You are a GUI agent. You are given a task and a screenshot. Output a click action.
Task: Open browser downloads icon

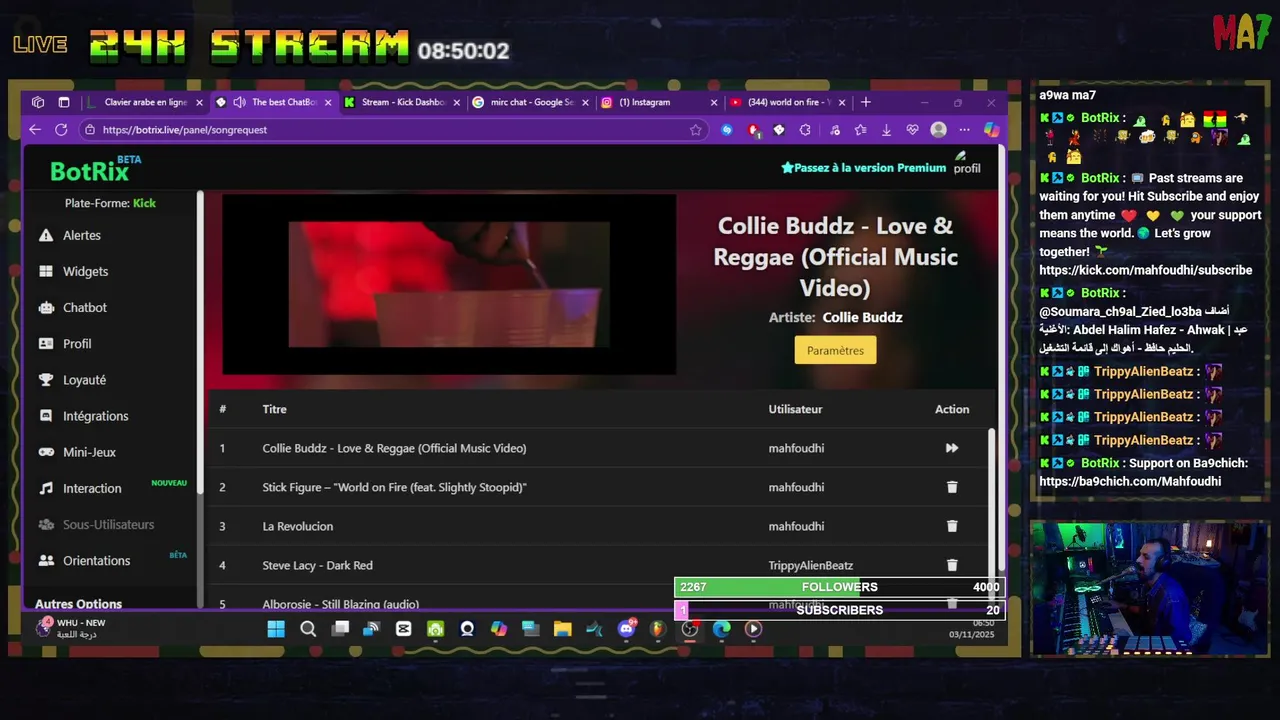click(886, 129)
